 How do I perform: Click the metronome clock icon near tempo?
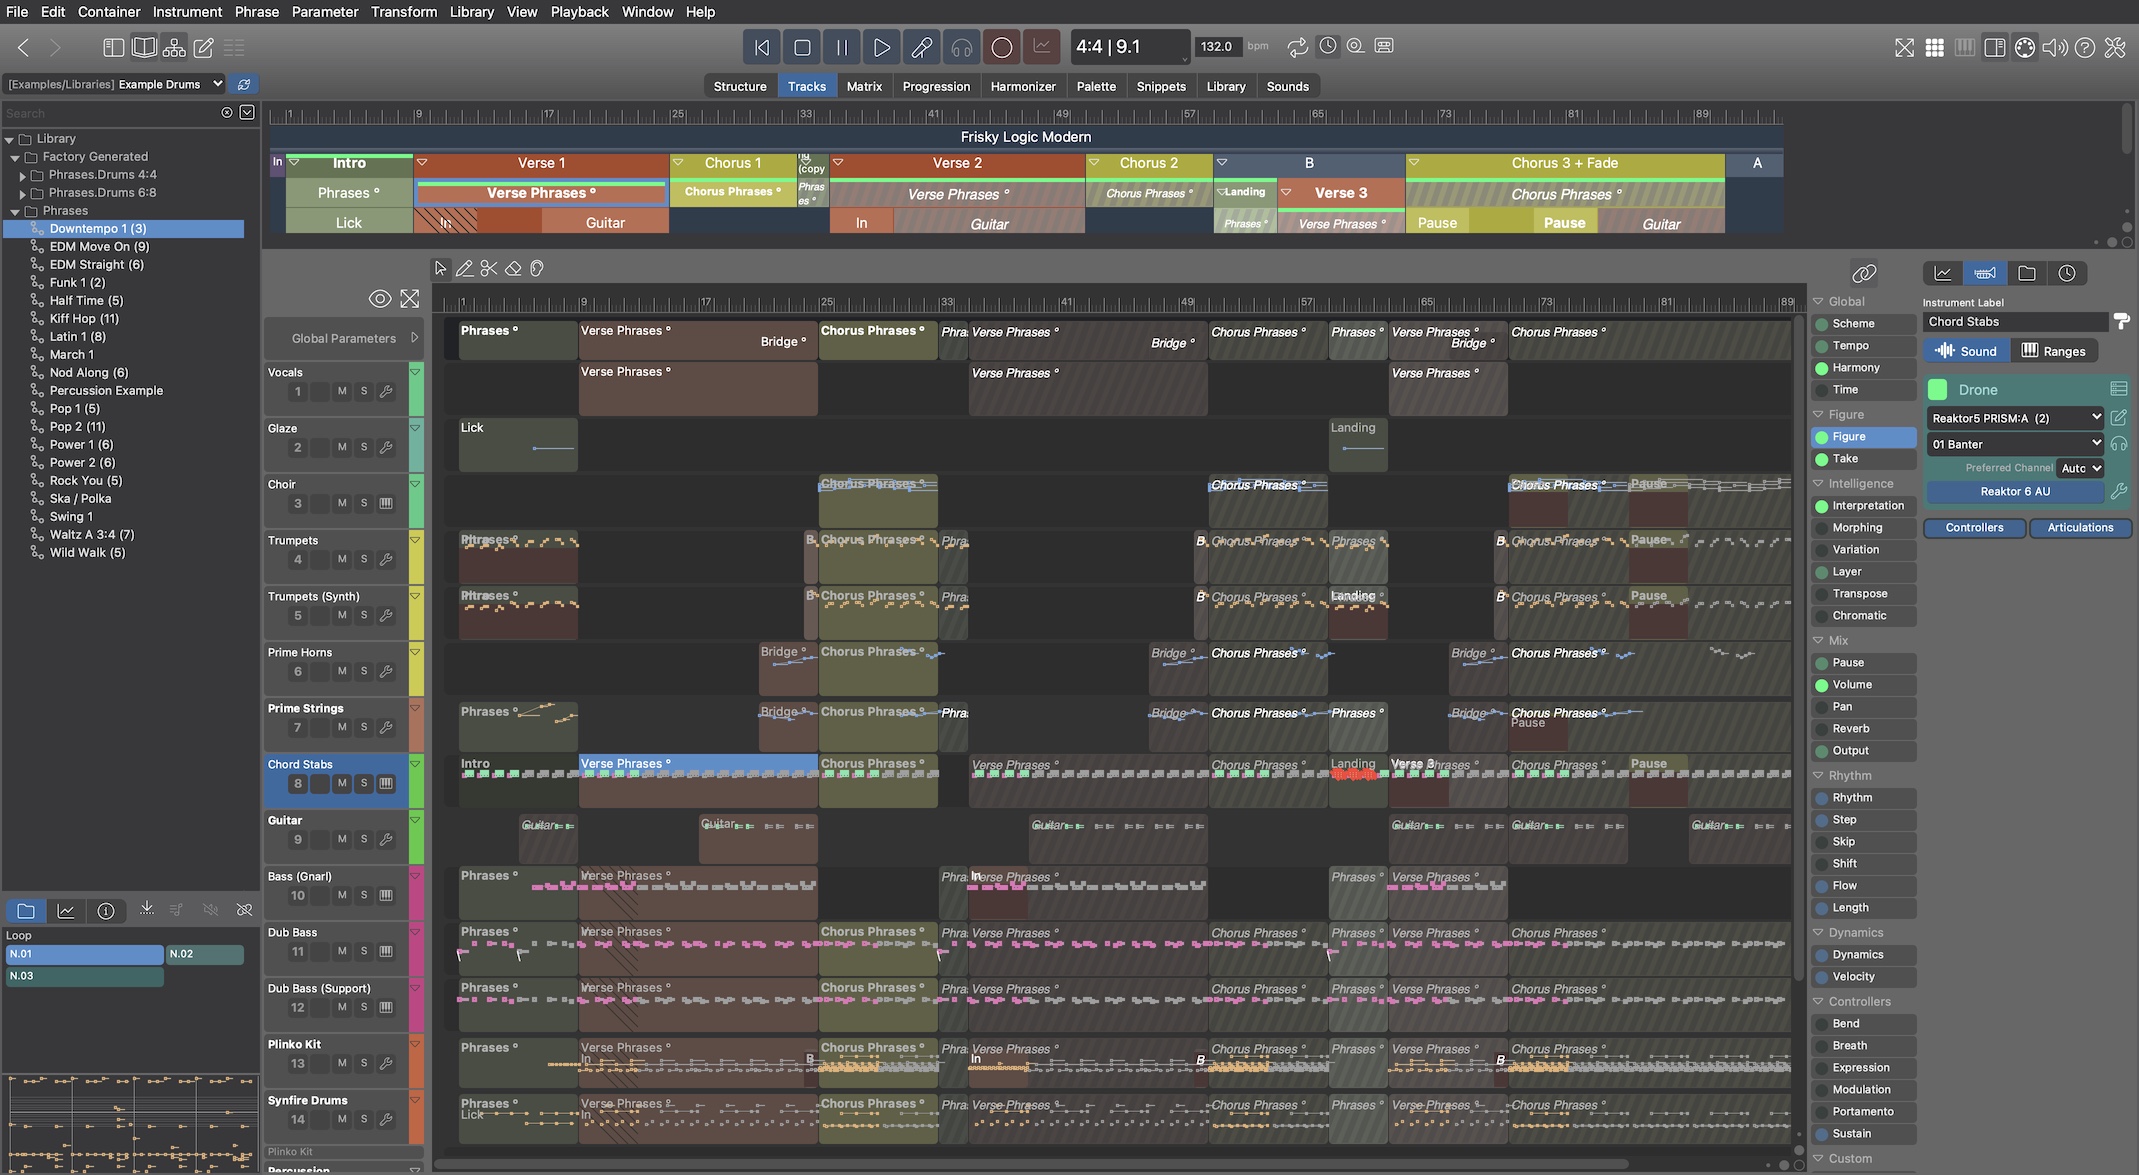coord(1328,46)
